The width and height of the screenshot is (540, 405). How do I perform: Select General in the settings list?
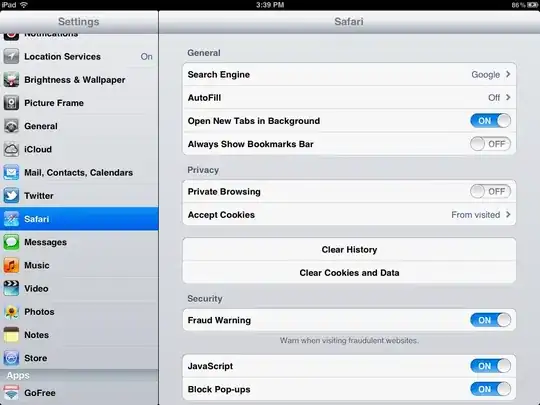click(x=79, y=126)
